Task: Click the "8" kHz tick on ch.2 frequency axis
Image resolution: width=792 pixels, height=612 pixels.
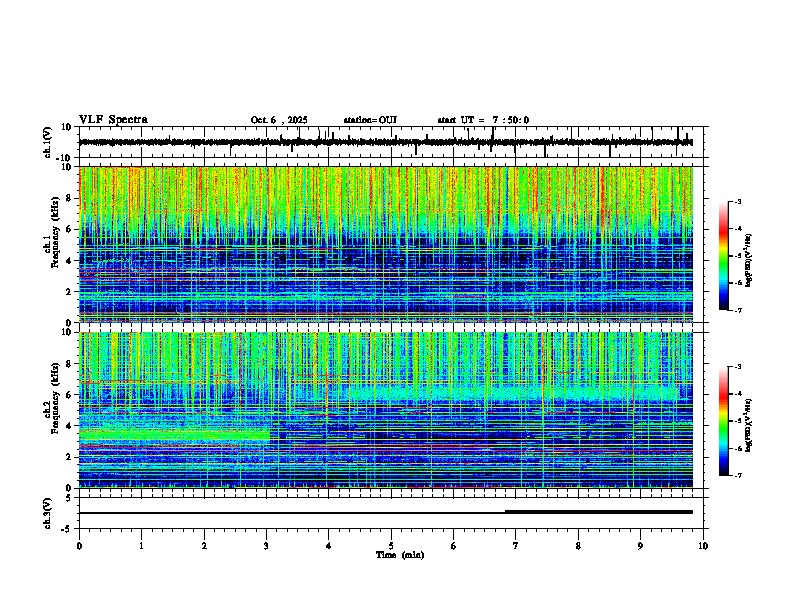Action: (70, 364)
